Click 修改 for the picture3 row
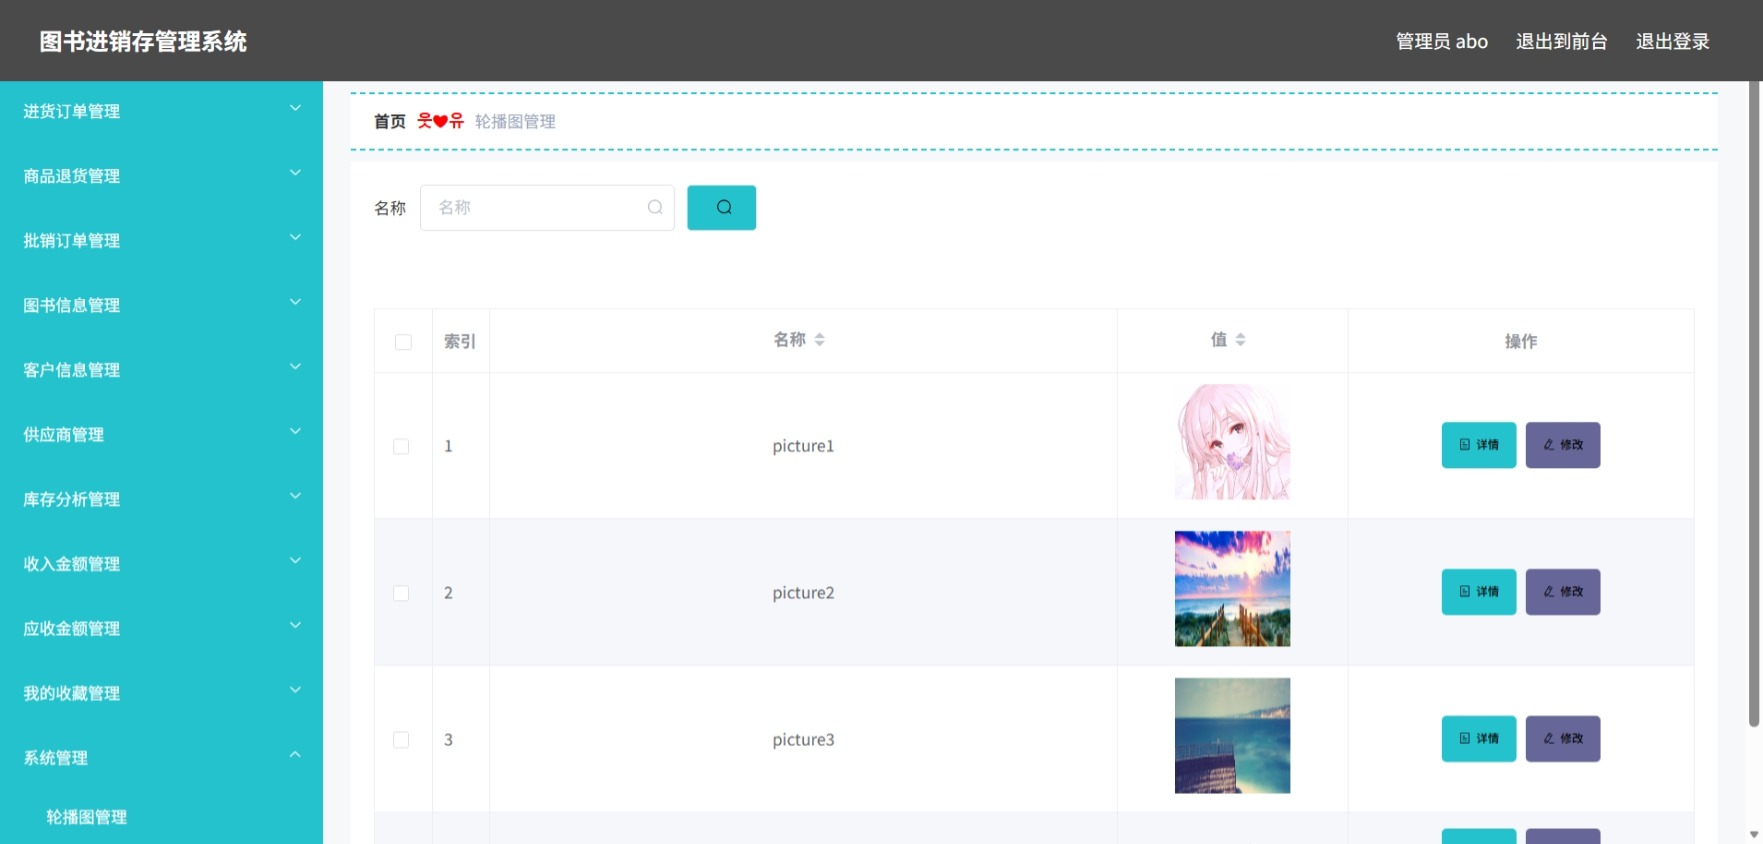1763x844 pixels. pos(1563,739)
